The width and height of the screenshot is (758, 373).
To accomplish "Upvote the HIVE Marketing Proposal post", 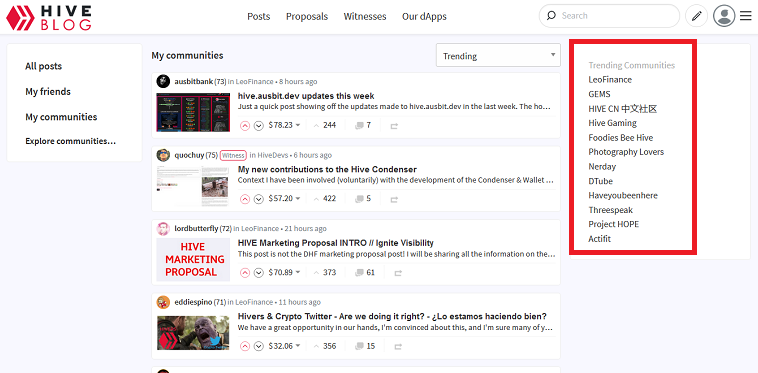I will pyautogui.click(x=245, y=273).
